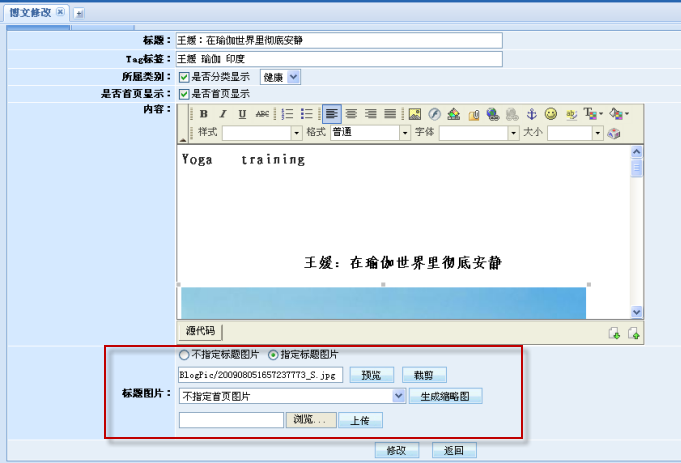Click the 源代码 source view tab

click(202, 332)
